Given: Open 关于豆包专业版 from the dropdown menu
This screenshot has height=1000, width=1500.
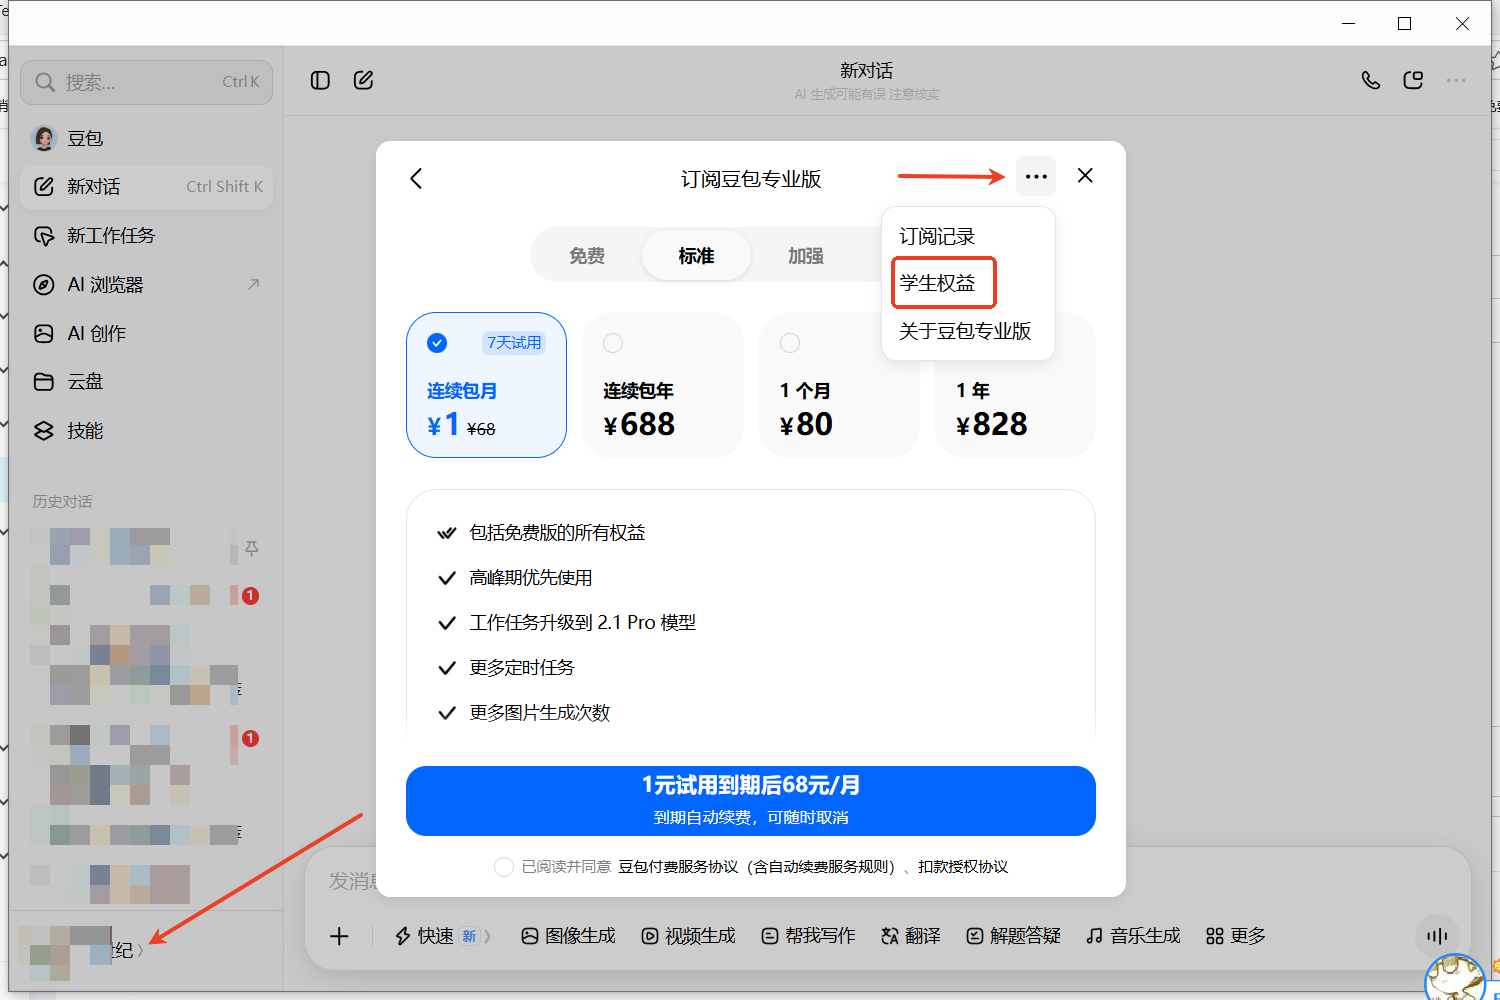Looking at the screenshot, I should tap(965, 331).
